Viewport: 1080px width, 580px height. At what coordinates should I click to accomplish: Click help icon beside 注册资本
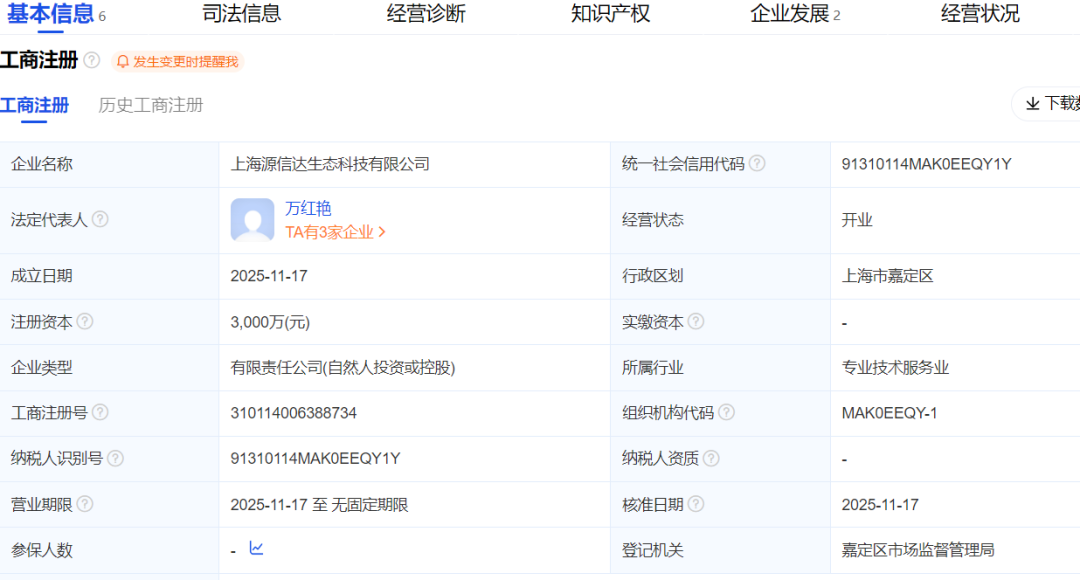pyautogui.click(x=85, y=322)
